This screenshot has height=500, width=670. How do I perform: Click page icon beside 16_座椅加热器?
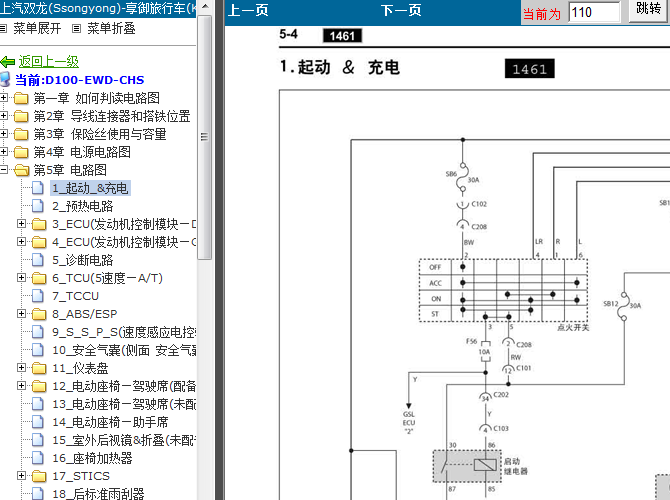coord(38,458)
